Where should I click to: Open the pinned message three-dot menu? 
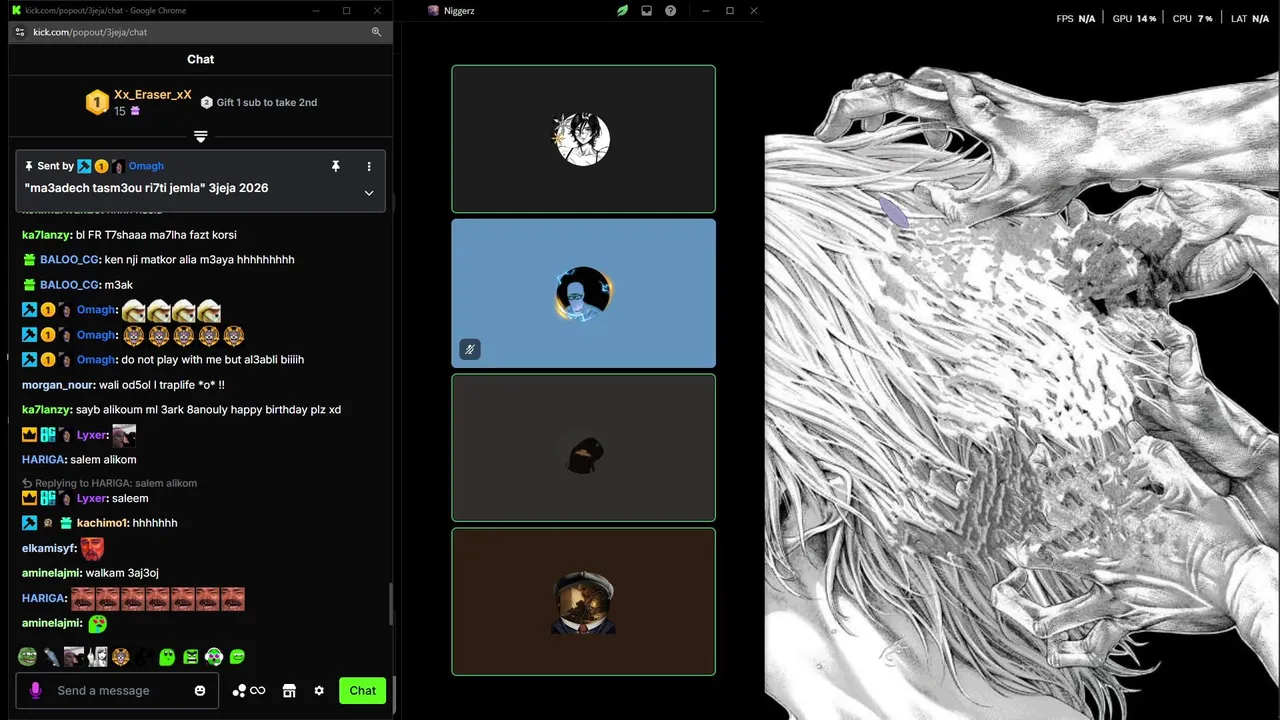(369, 166)
